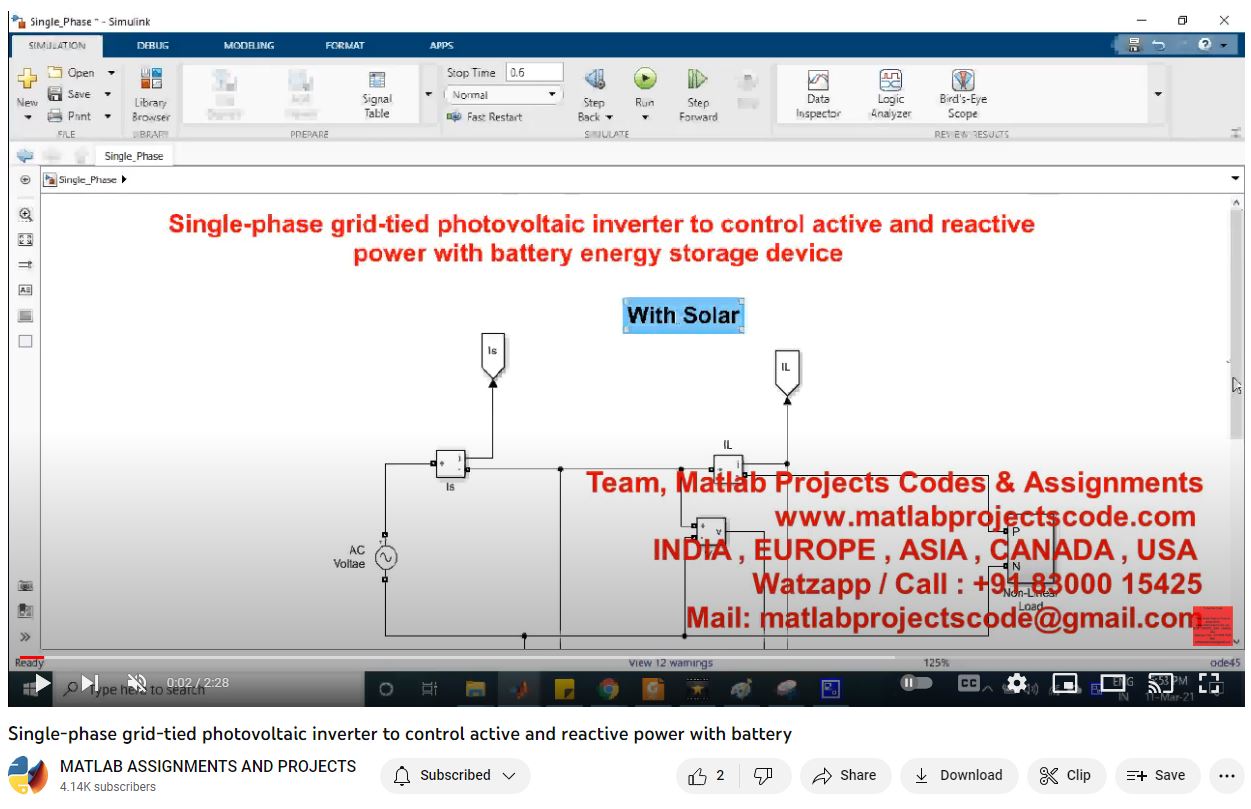Click the undo arrow in quick-access bar
The image size is (1251, 809).
[x=1158, y=45]
